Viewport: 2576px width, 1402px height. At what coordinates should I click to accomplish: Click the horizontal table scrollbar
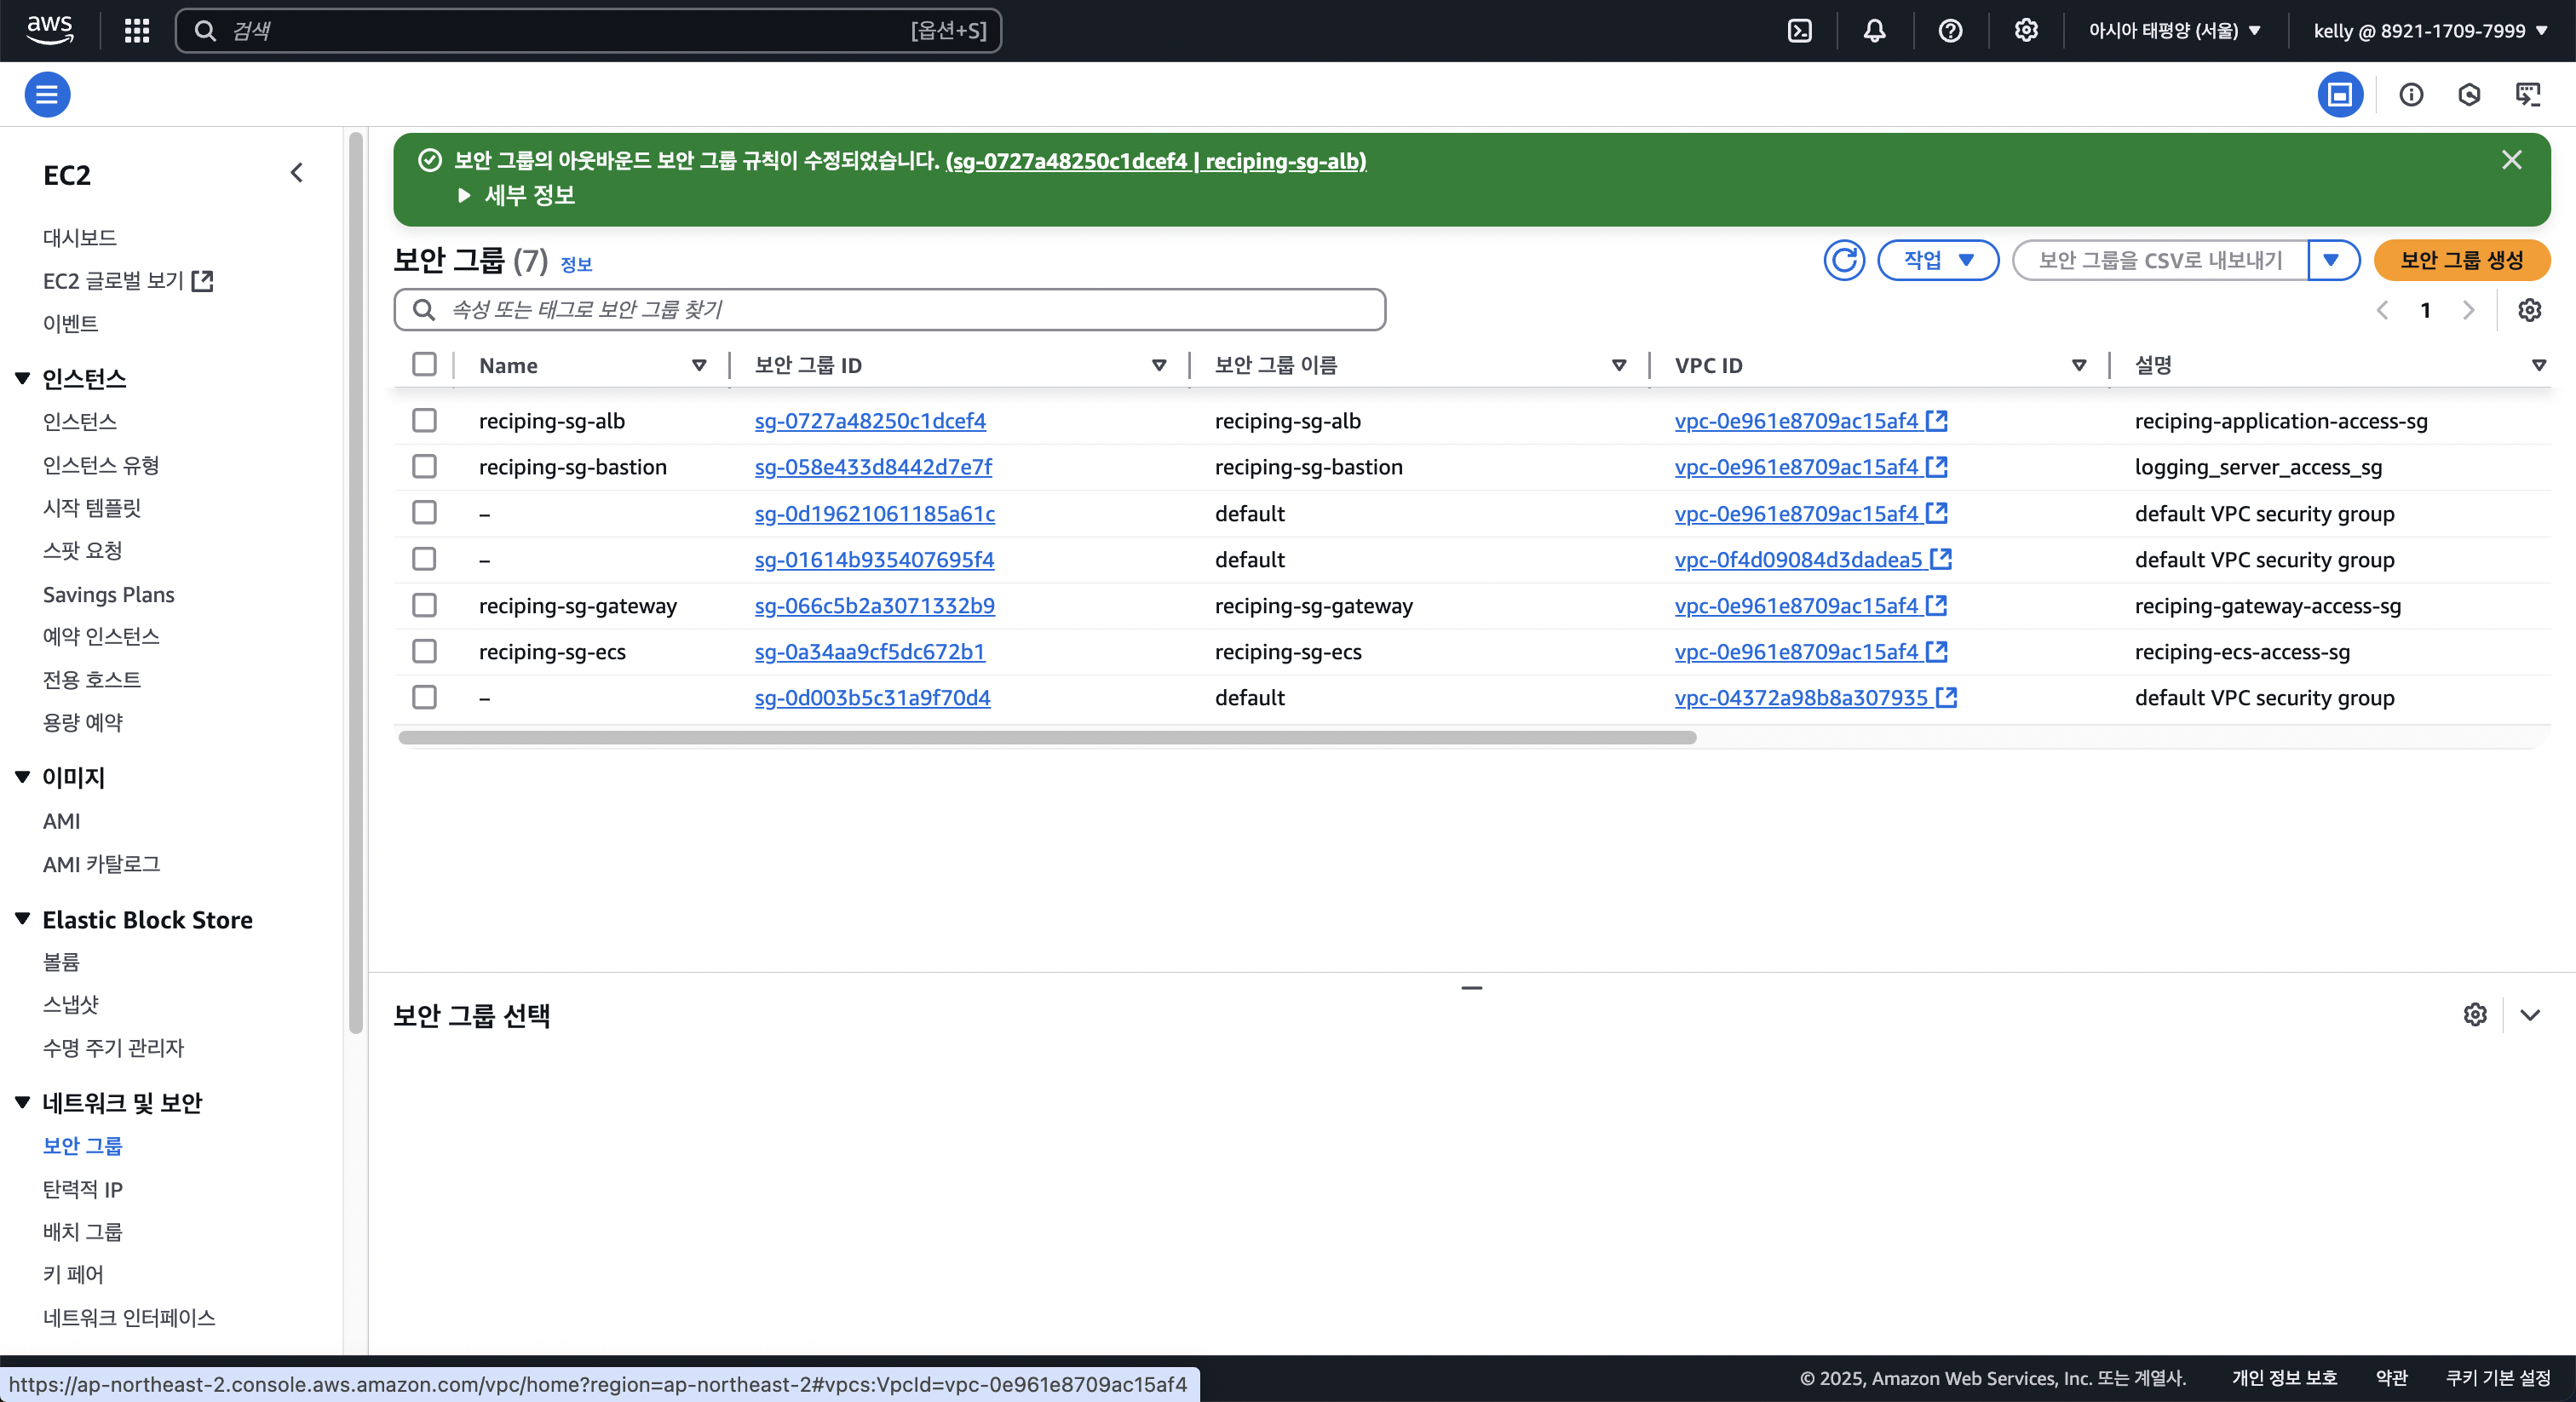coord(1047,738)
